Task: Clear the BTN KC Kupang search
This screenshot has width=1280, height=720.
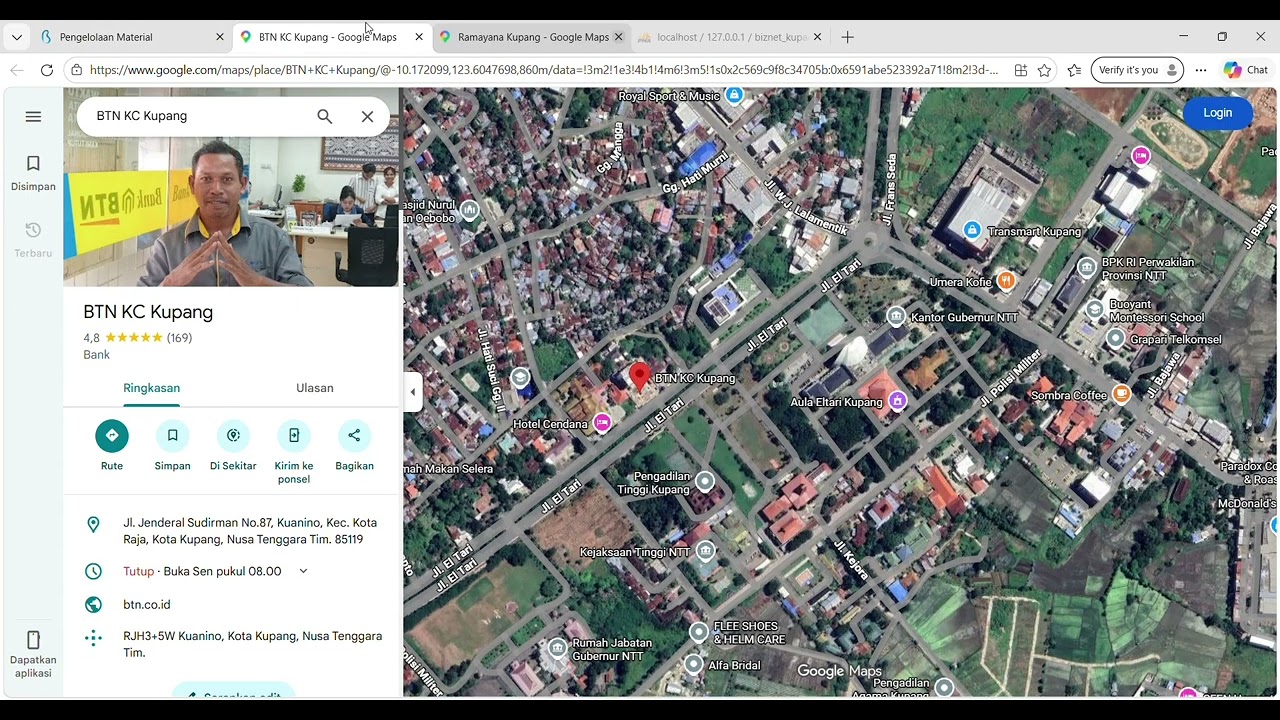Action: pos(367,116)
